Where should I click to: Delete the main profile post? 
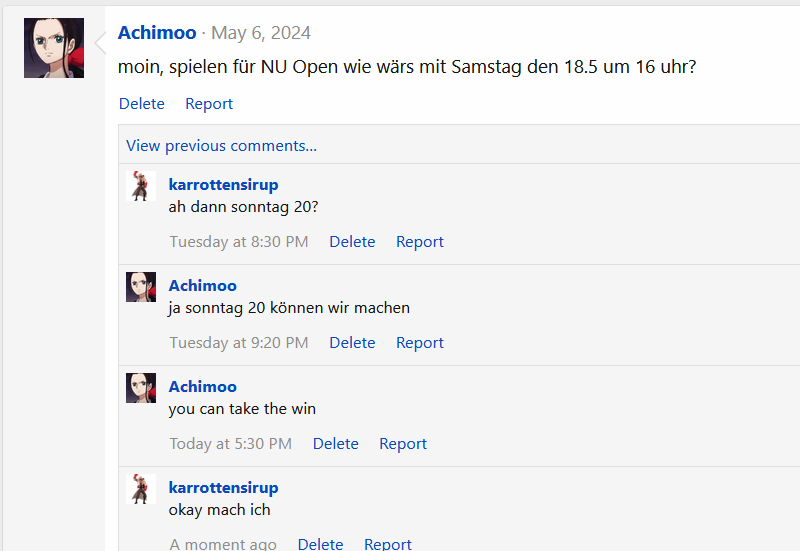click(x=142, y=104)
